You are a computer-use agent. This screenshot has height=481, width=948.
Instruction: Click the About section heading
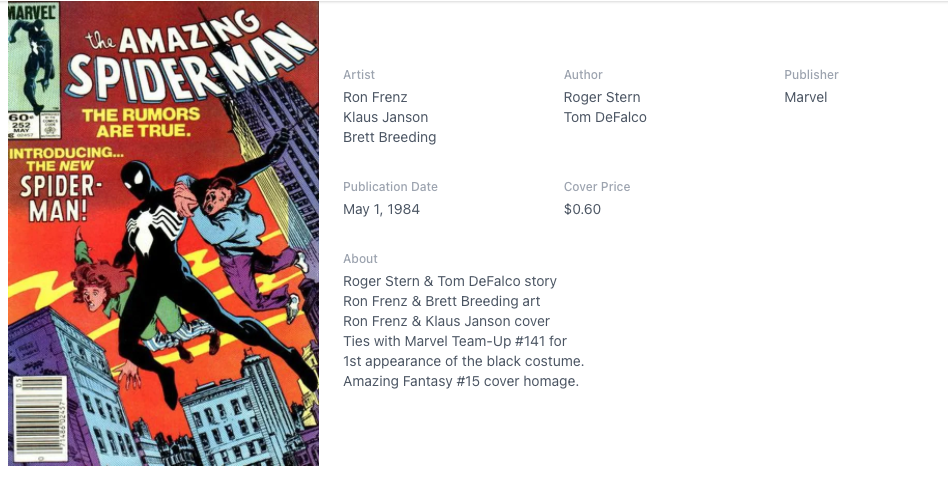(x=360, y=259)
